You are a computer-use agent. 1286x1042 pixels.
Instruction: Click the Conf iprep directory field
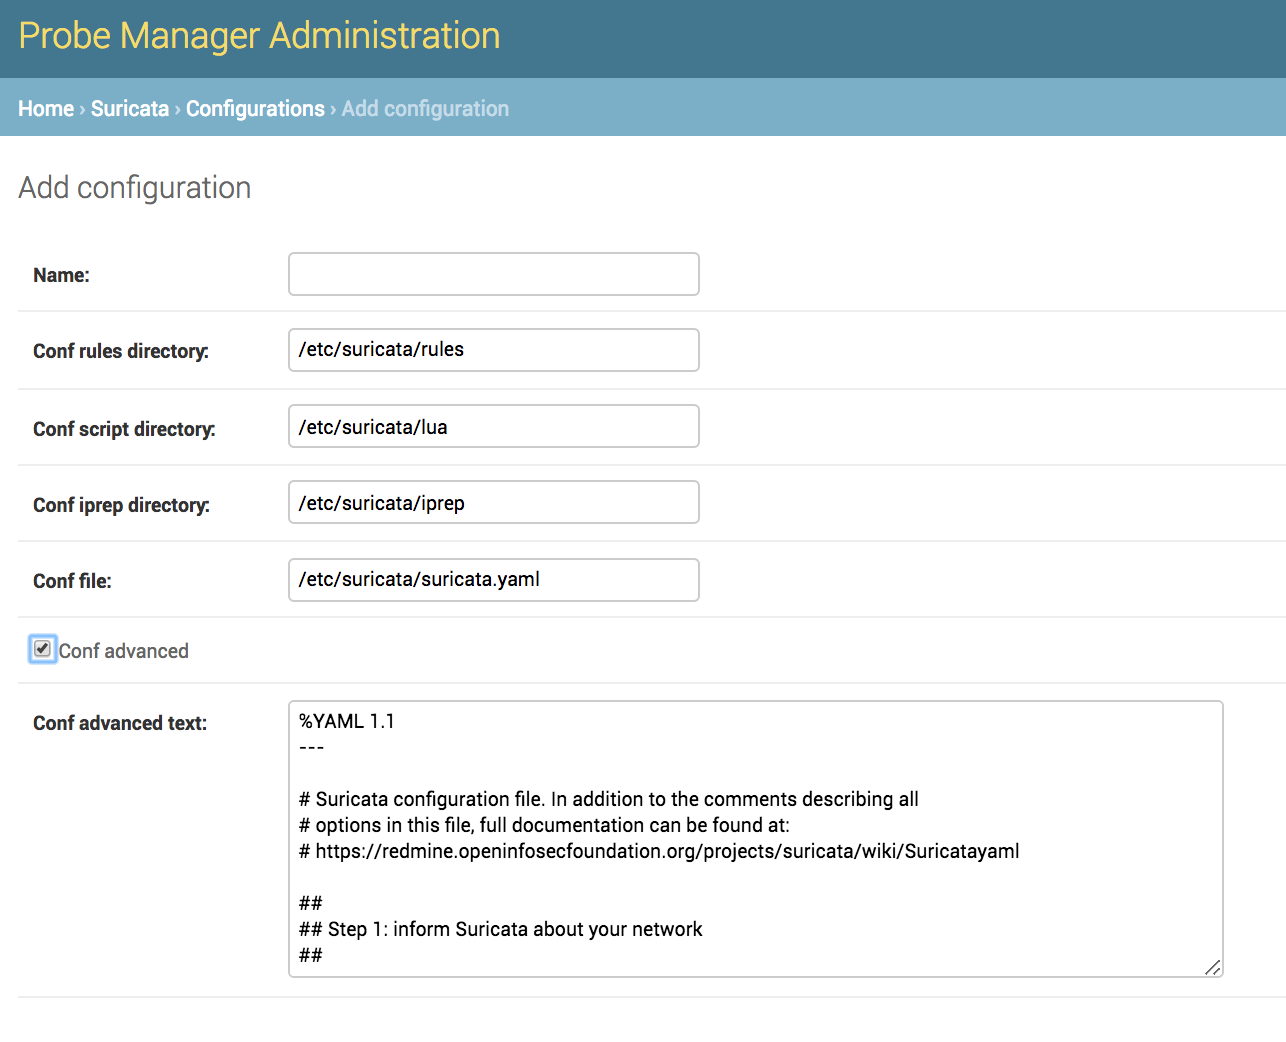[494, 502]
